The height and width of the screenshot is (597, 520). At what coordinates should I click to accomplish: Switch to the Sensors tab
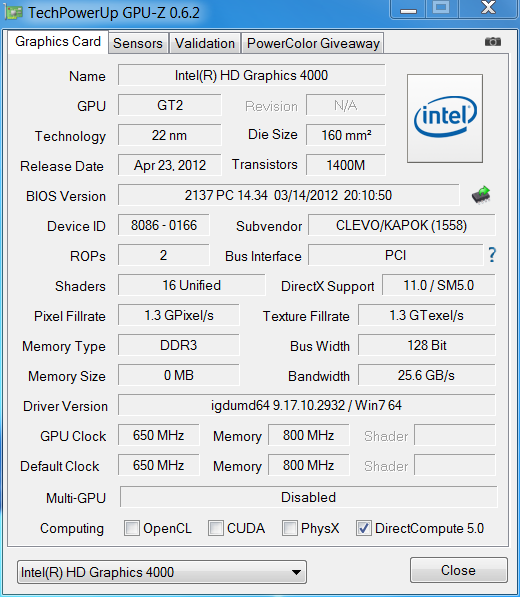[x=138, y=43]
